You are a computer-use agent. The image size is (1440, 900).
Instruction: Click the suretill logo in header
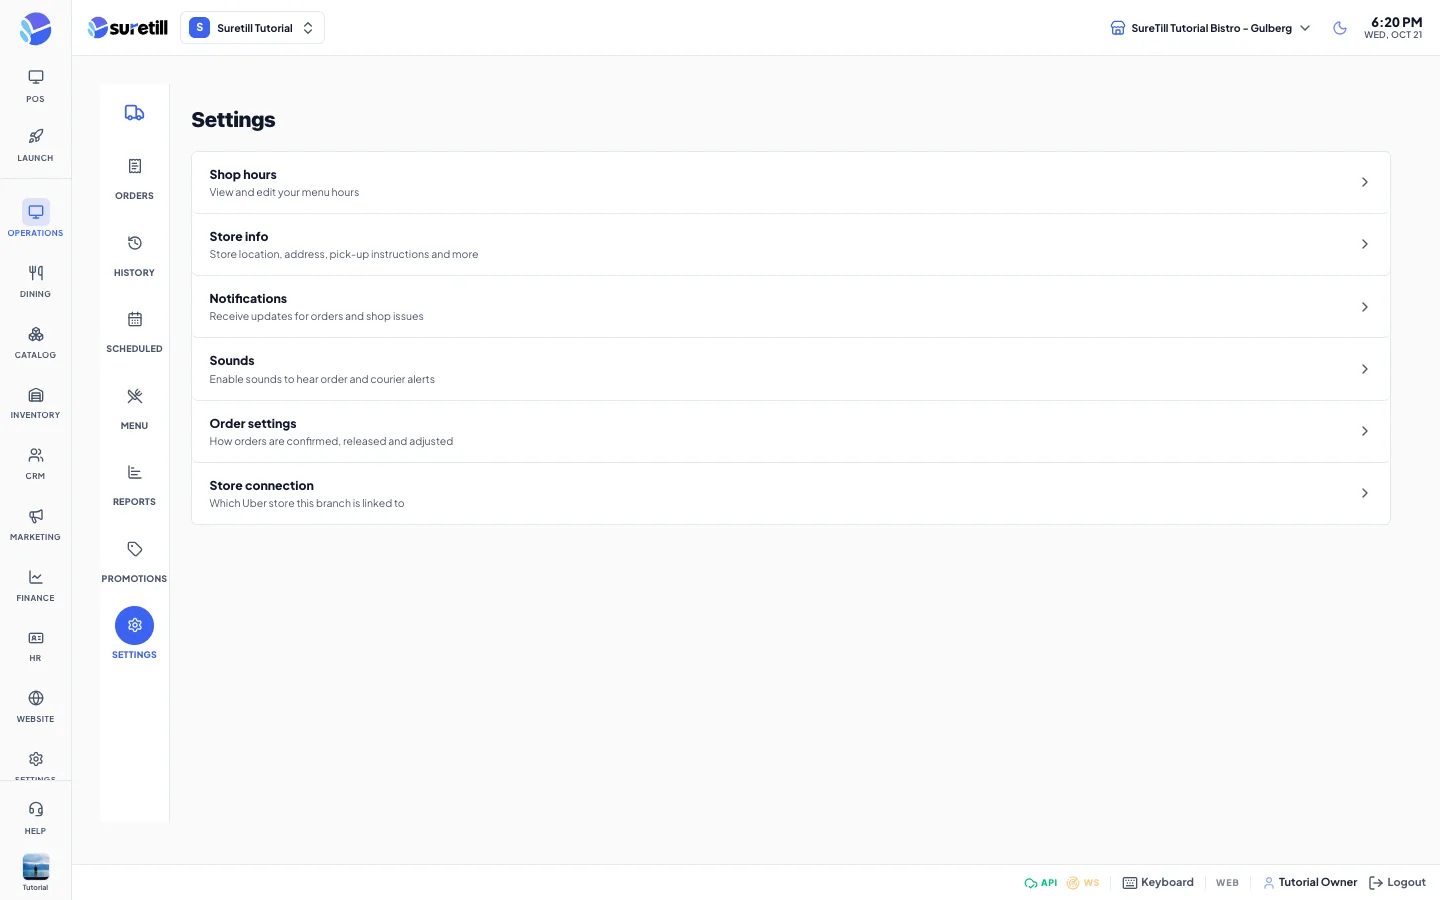pos(127,28)
